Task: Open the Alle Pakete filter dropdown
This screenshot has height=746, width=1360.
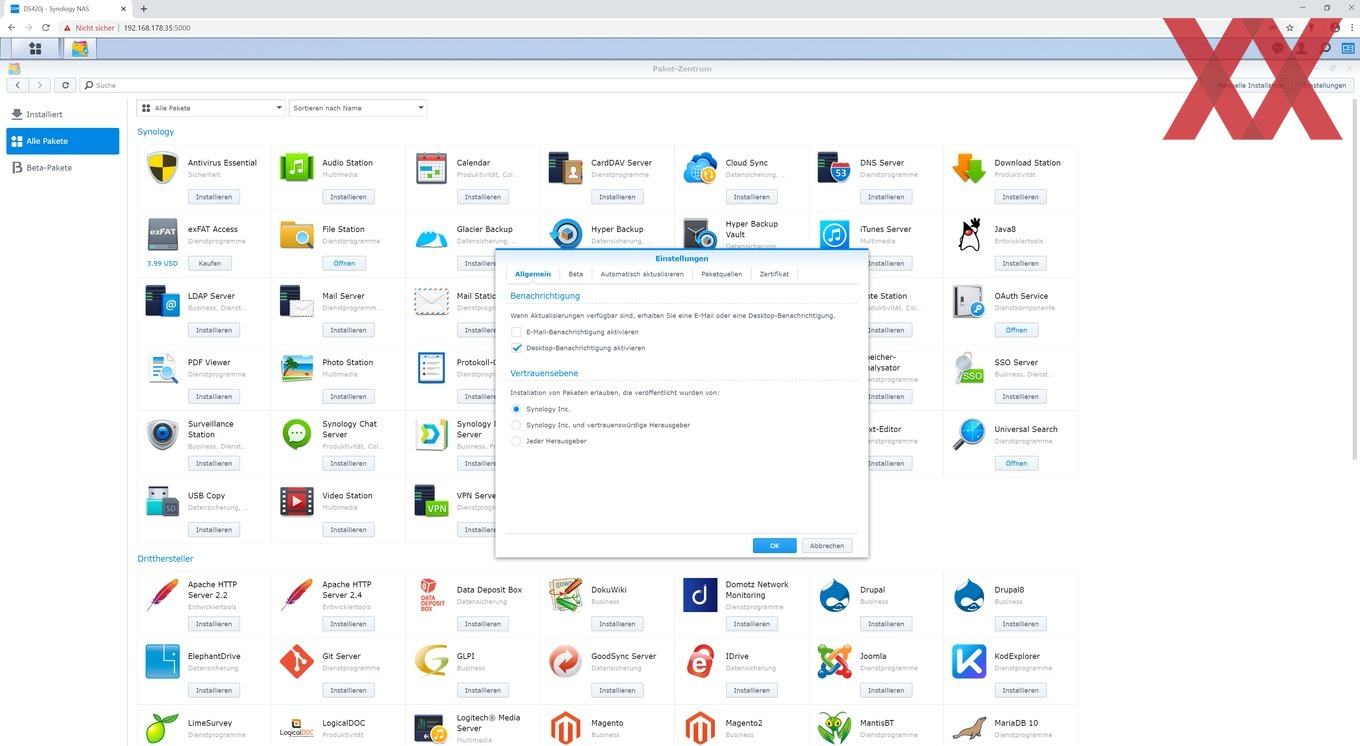Action: 211,108
